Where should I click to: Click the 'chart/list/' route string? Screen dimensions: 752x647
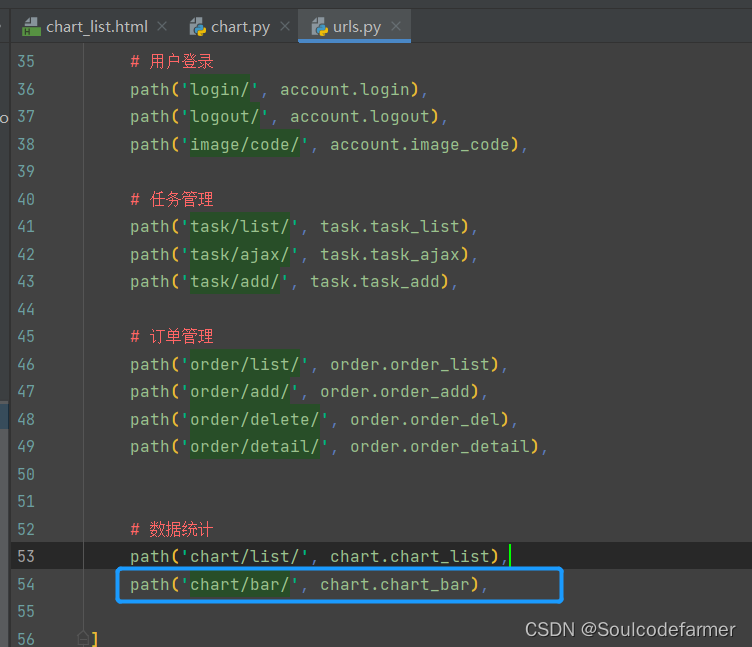(245, 556)
